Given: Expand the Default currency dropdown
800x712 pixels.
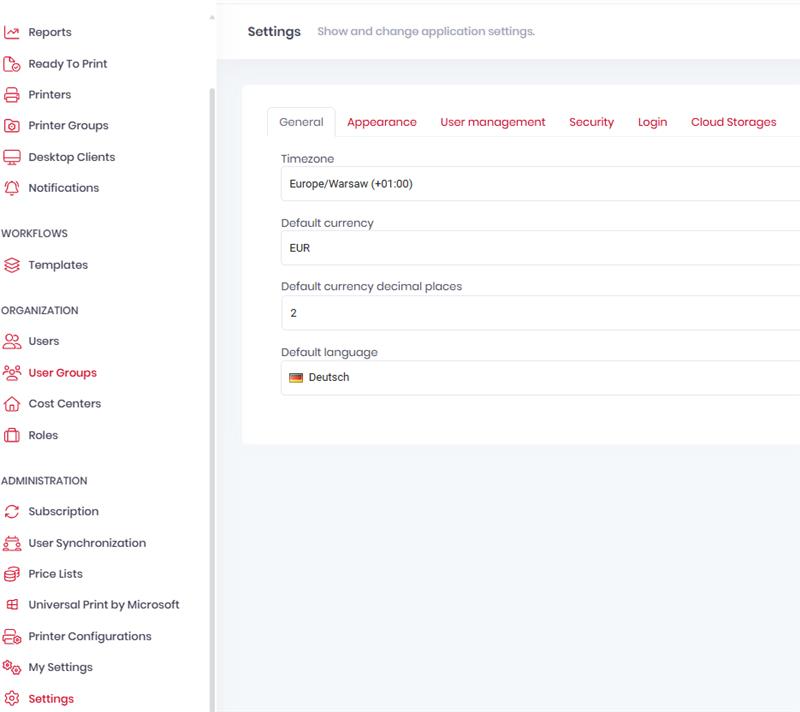Looking at the screenshot, I should click(540, 248).
